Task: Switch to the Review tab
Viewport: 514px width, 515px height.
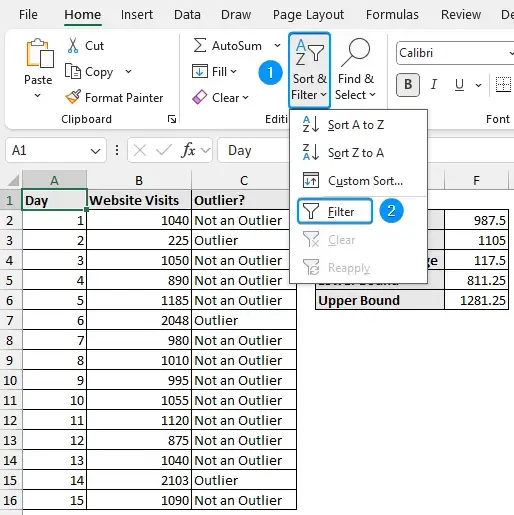Action: click(x=461, y=15)
